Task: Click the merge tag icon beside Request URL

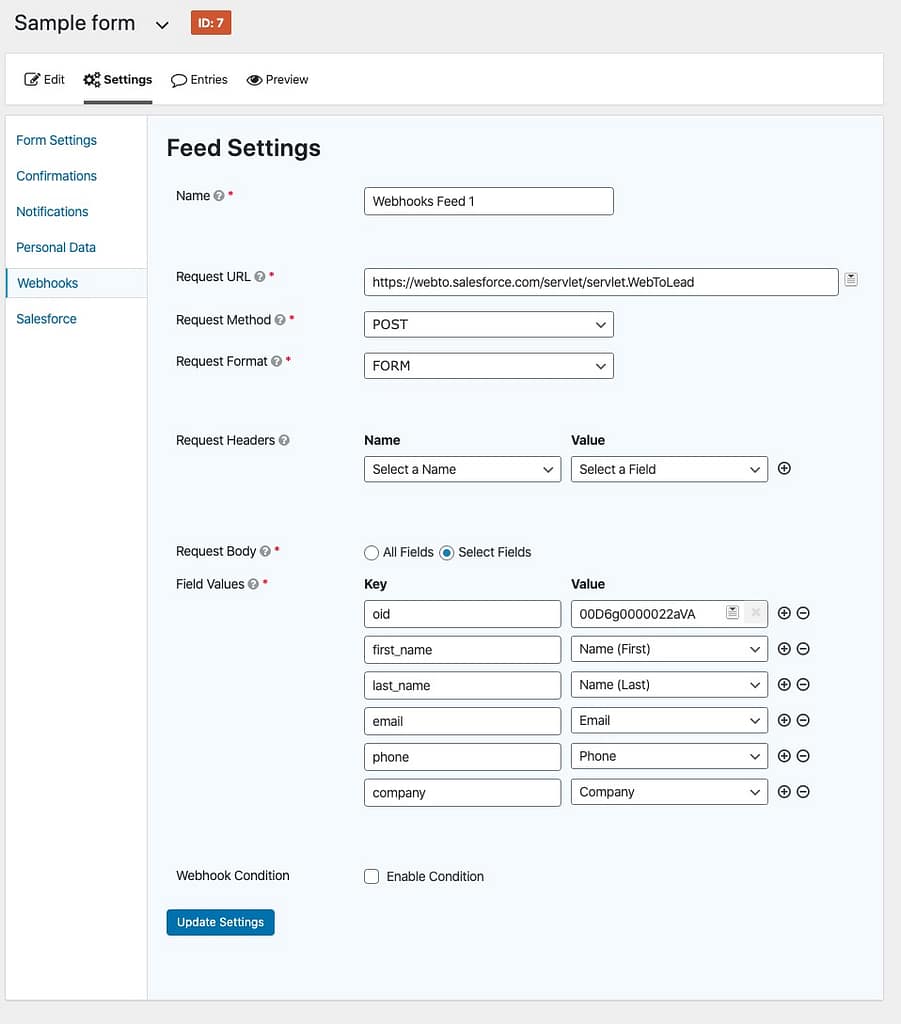Action: click(851, 280)
